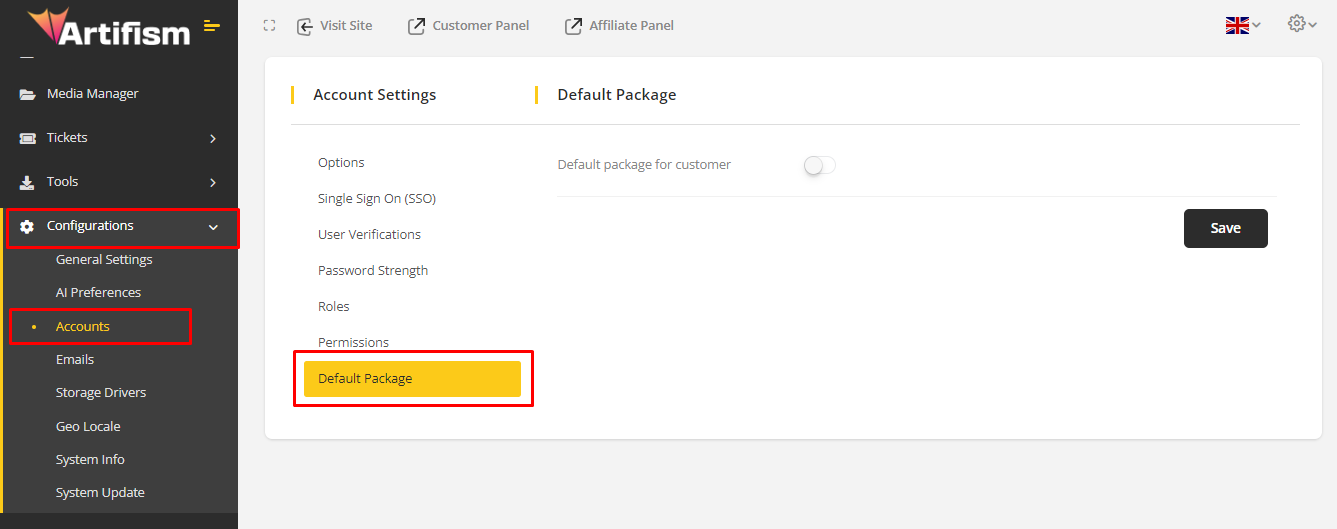Click the fullscreen expand icon in top bar
Image resolution: width=1337 pixels, height=529 pixels.
coord(269,26)
